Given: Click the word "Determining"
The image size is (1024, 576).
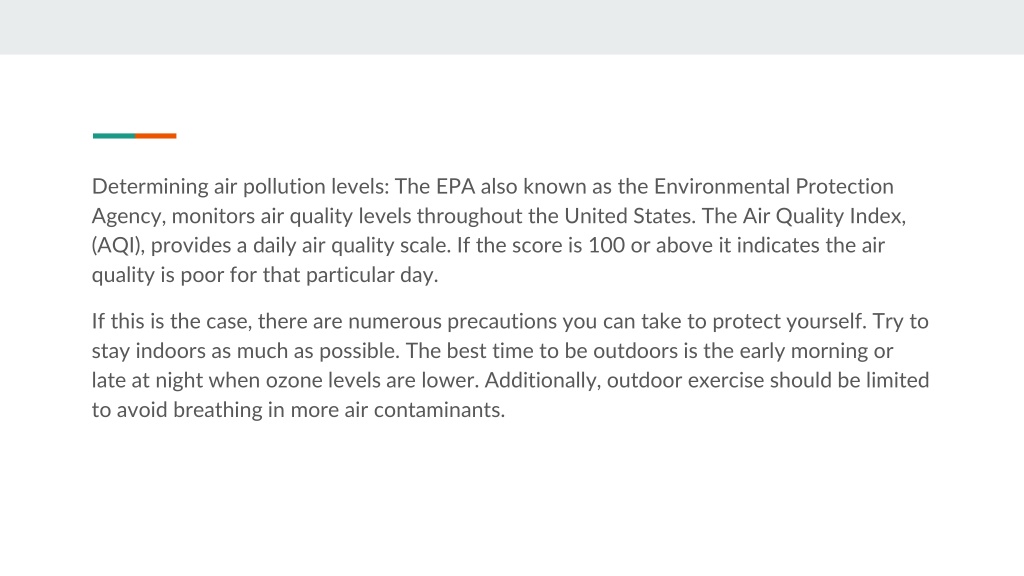Looking at the screenshot, I should (150, 187).
